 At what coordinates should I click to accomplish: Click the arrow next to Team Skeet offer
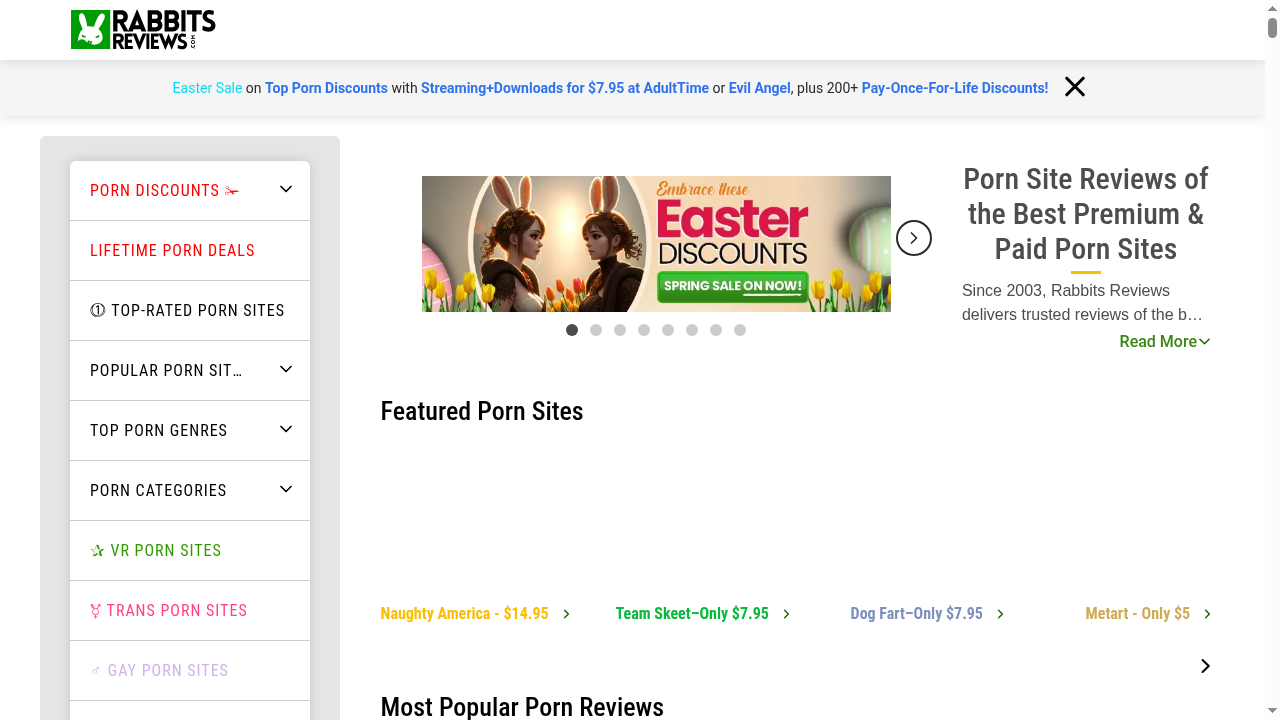coord(787,613)
